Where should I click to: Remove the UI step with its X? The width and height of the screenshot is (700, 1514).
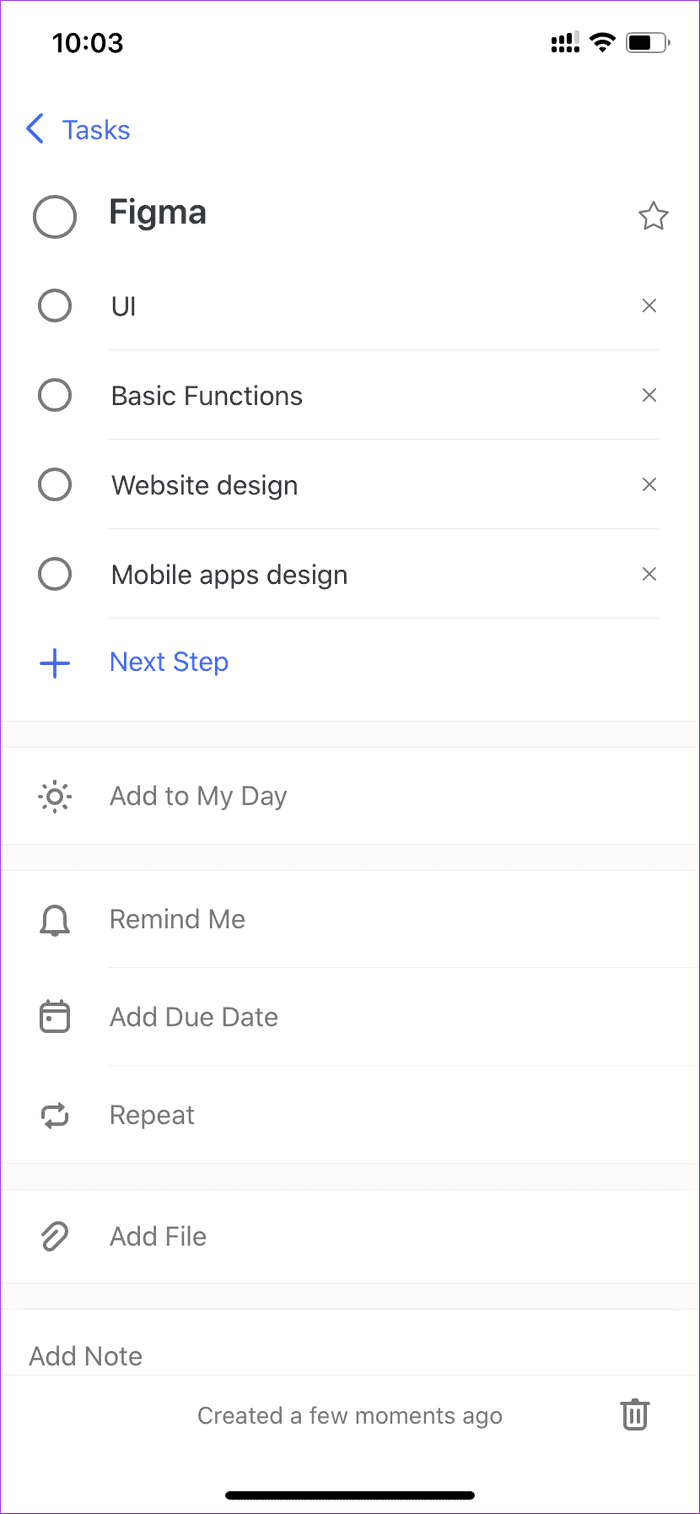pos(649,306)
